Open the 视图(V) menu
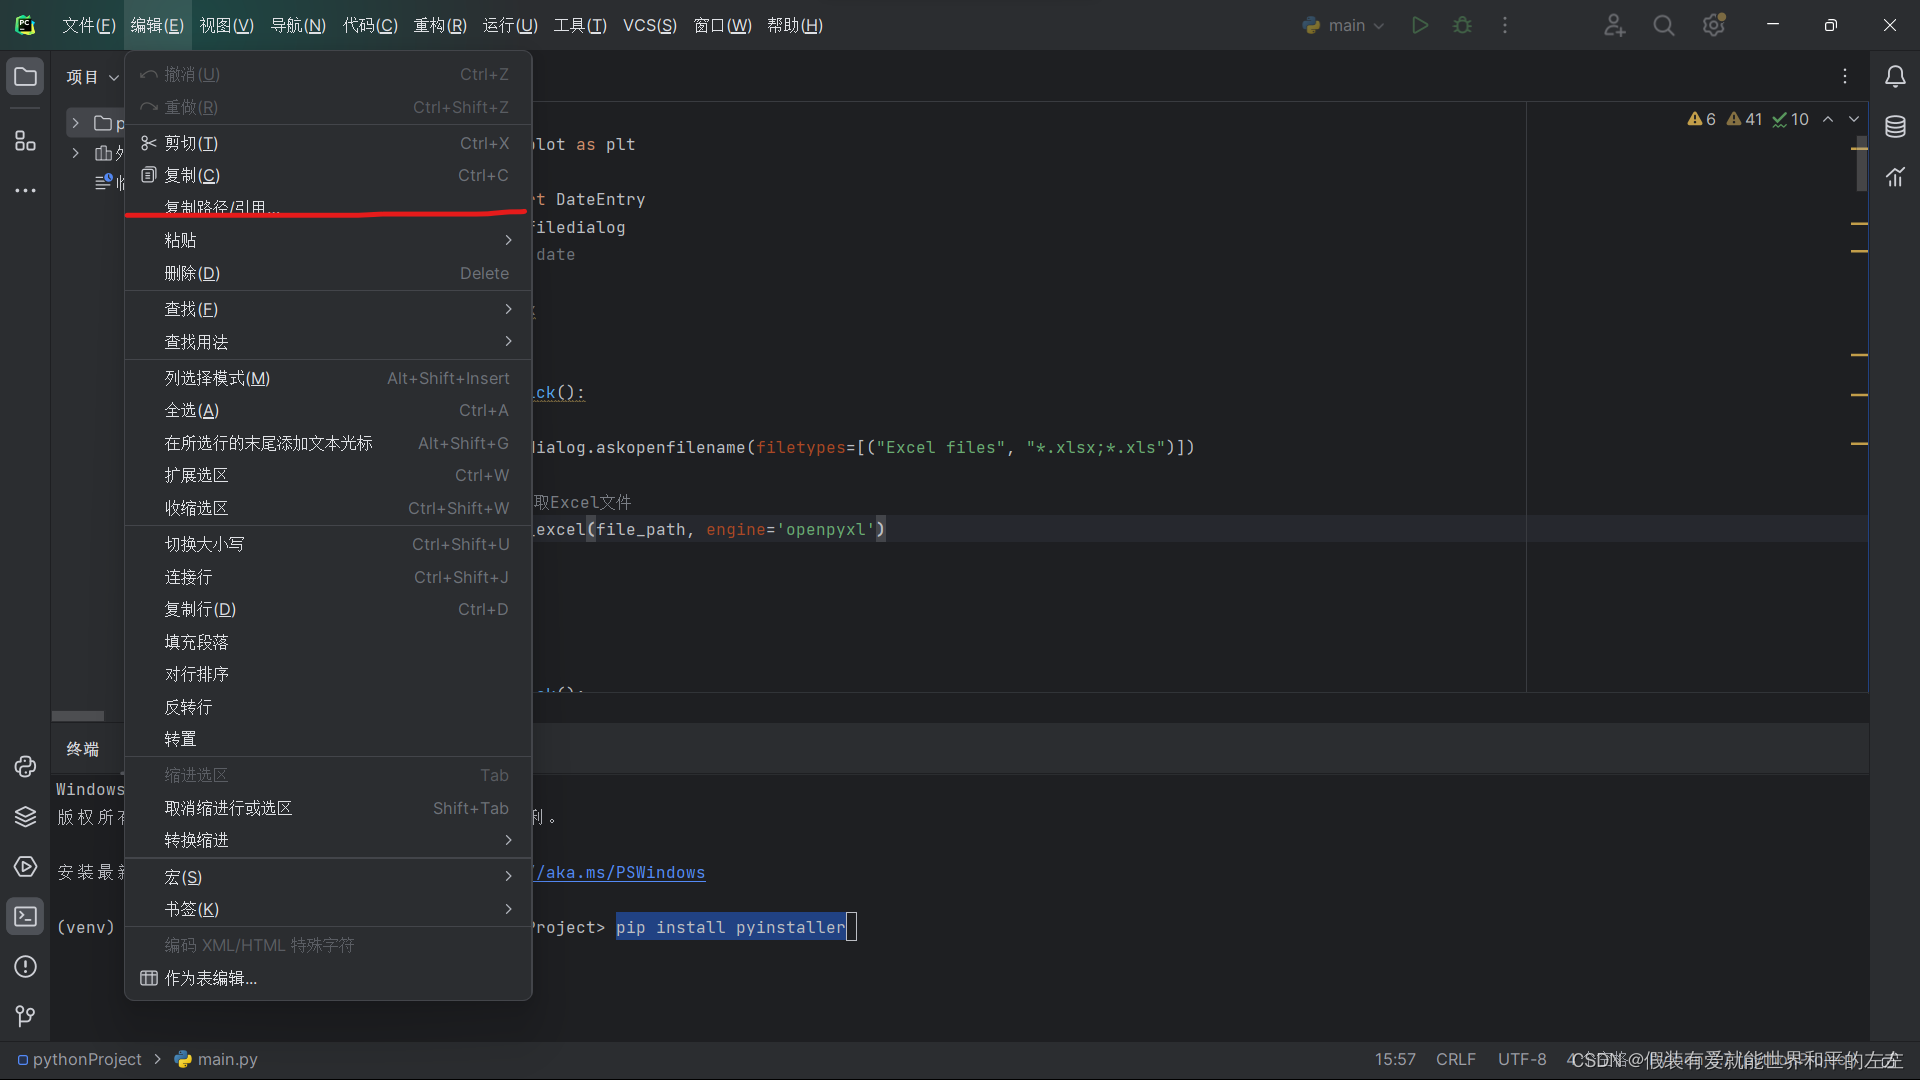Image resolution: width=1920 pixels, height=1080 pixels. (227, 25)
